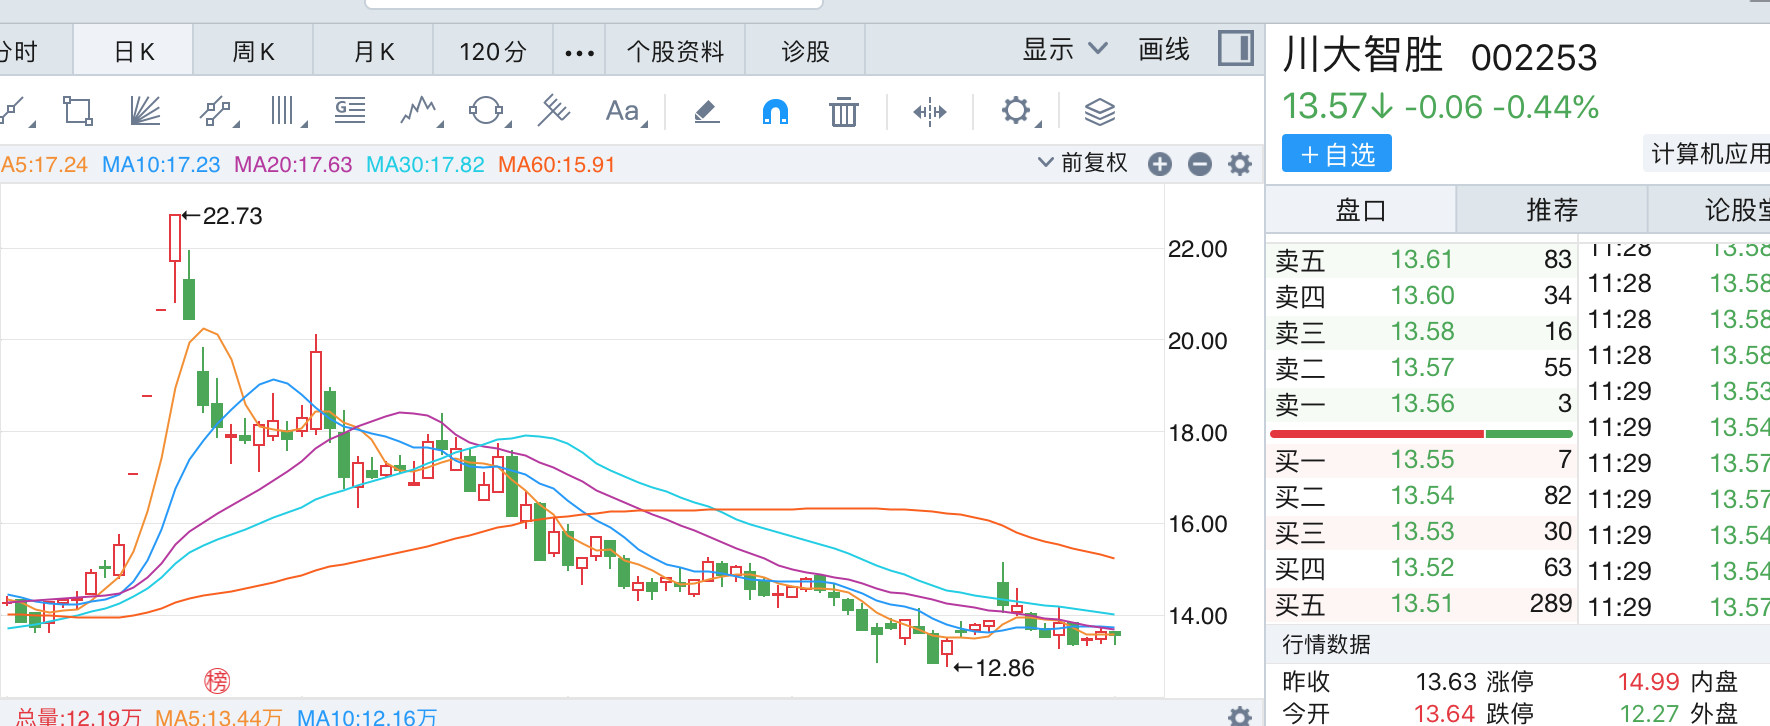Toggle the 画线 drawing toolbar
The height and width of the screenshot is (726, 1770).
pos(1163,50)
